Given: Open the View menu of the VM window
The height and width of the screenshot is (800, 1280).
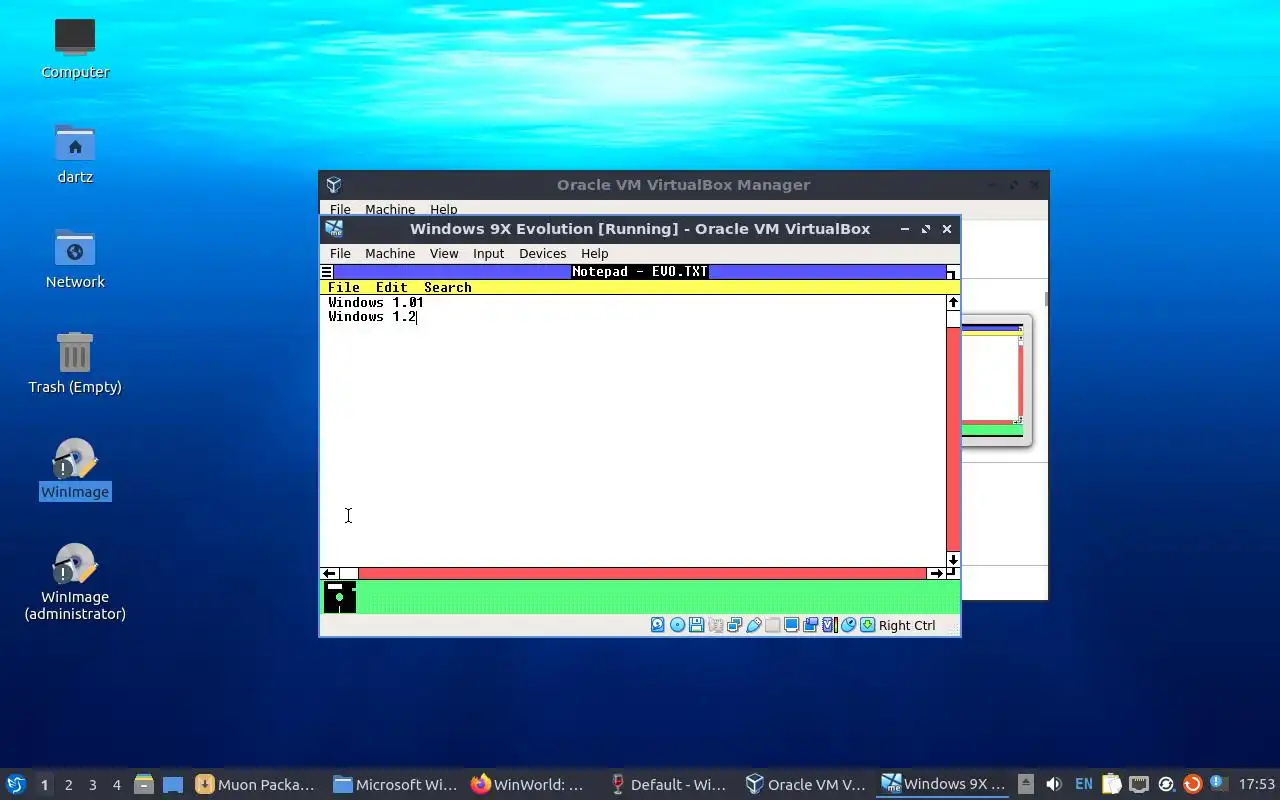Looking at the screenshot, I should point(444,253).
